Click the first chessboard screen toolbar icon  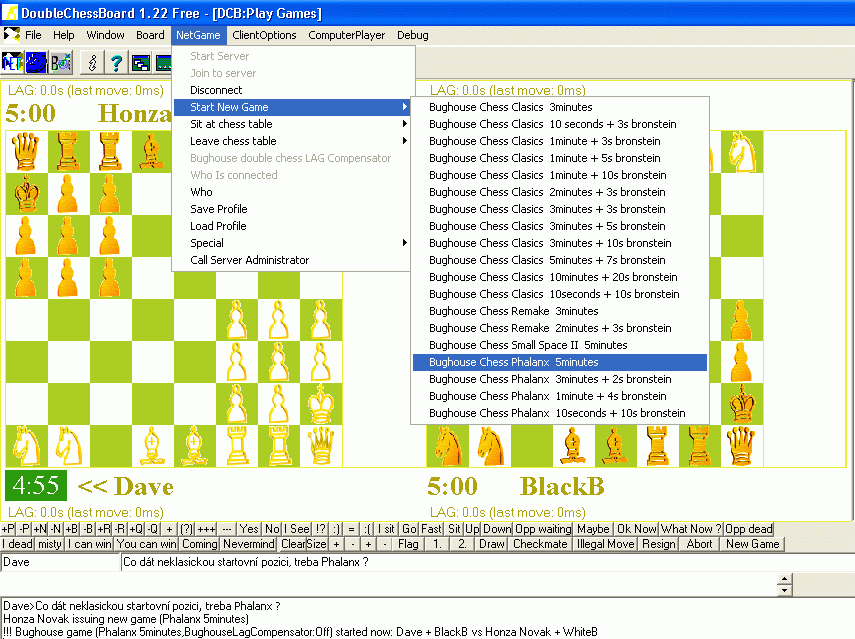140,62
